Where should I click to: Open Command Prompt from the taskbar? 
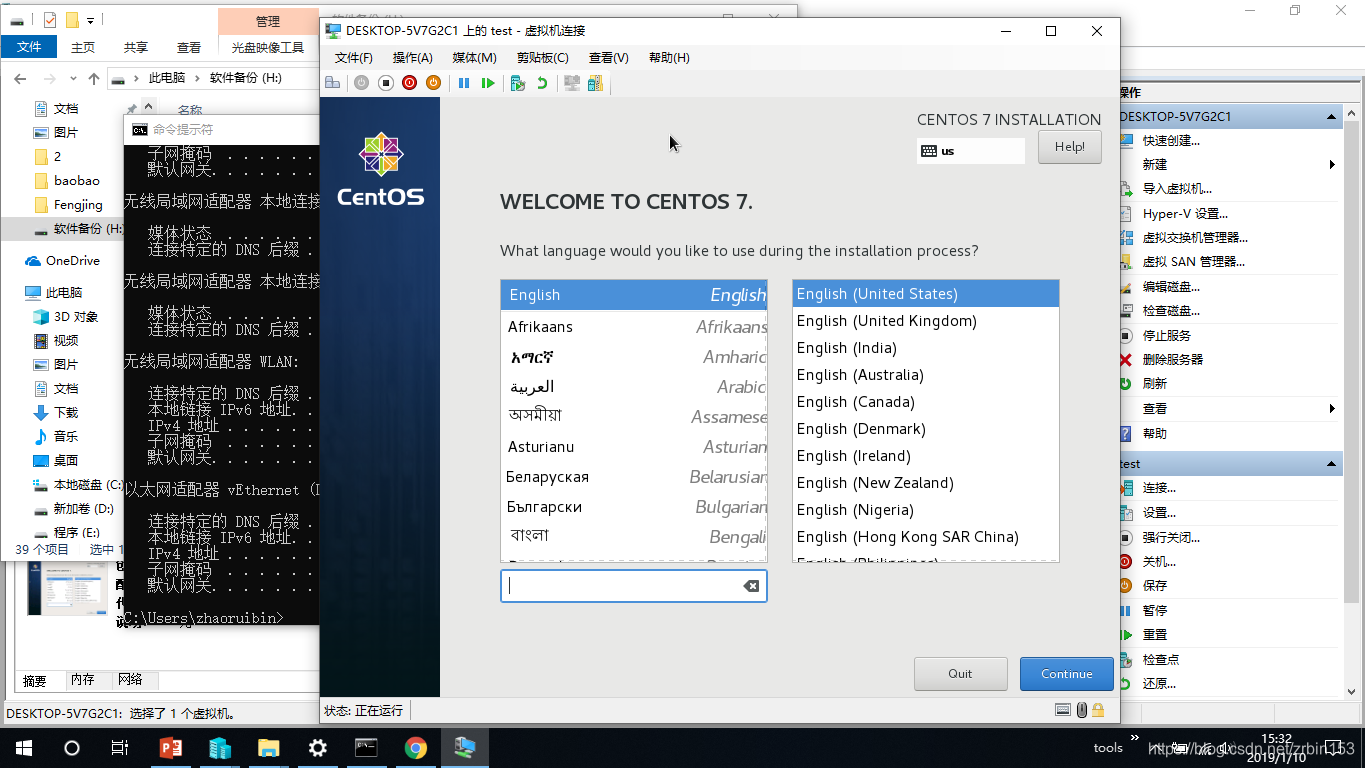point(366,748)
